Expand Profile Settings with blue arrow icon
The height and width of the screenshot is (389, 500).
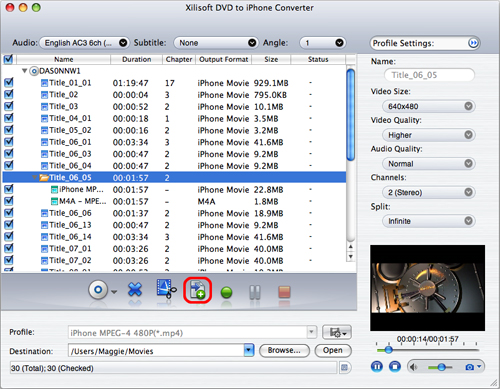473,43
